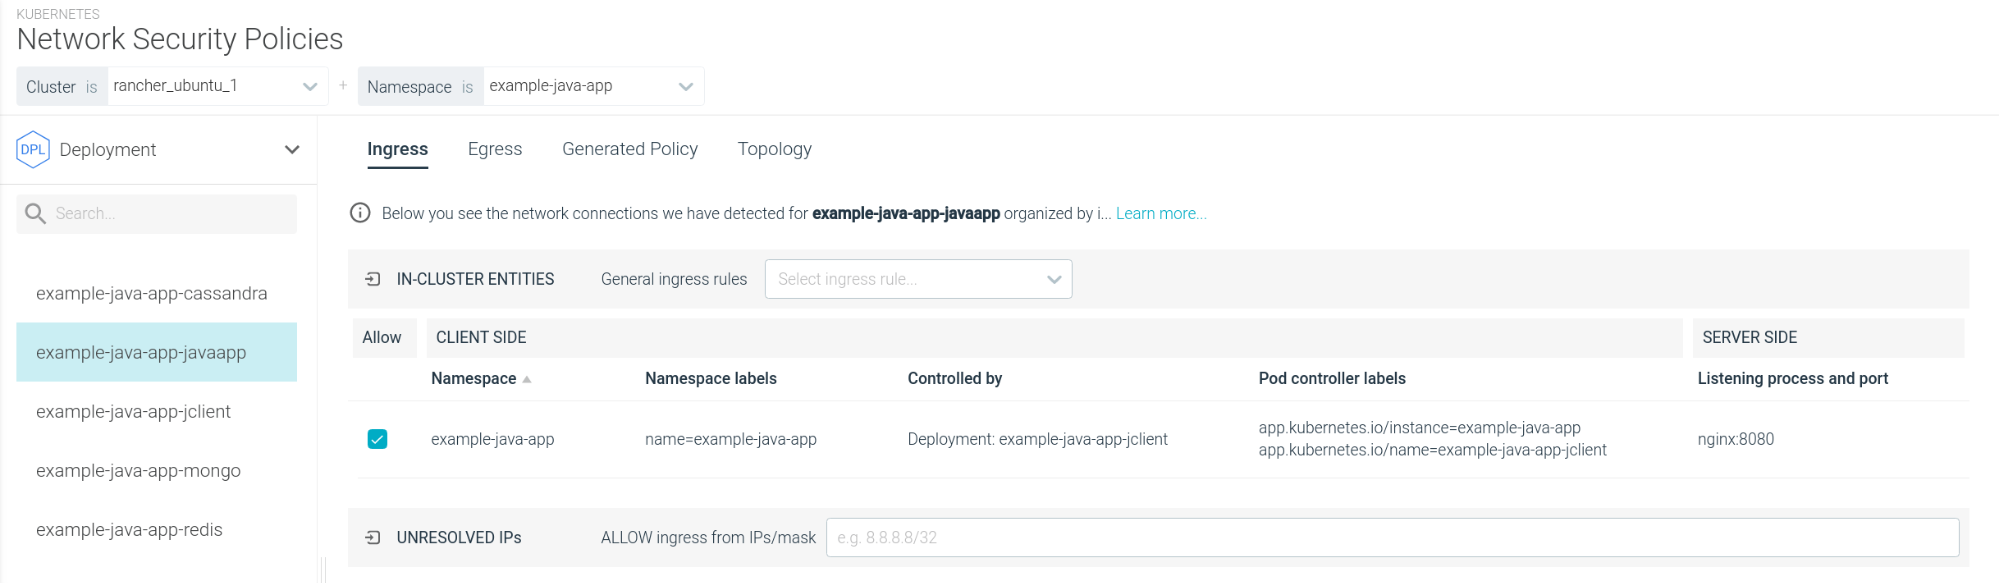Click the plus icon to add filter

point(343,86)
